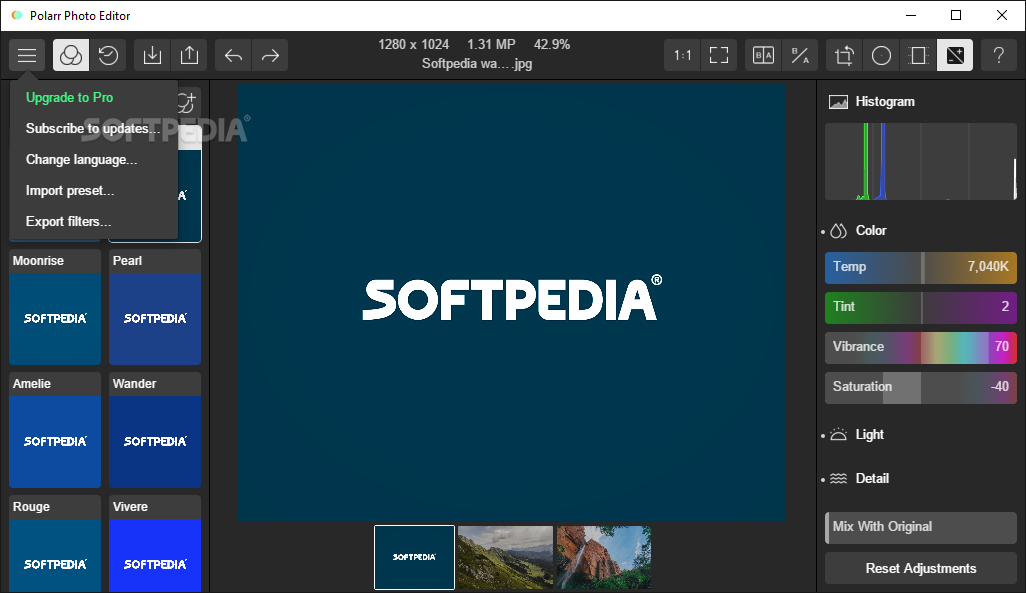Switch to fullscreen fit view

point(719,55)
